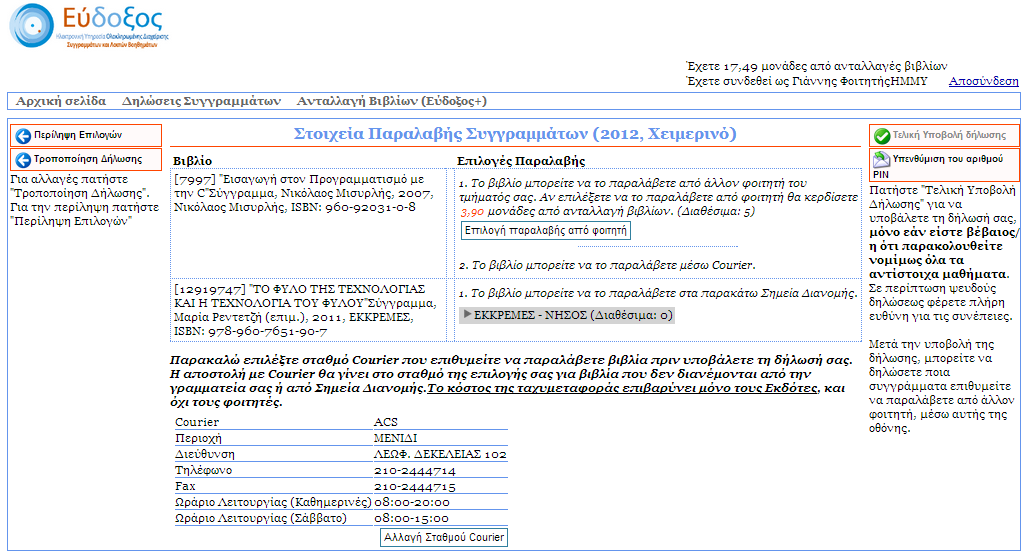Click back arrow icon beside Τροποποίηση Δήλωσης
Viewport: 1028px width, 558px height.
pyautogui.click(x=23, y=160)
